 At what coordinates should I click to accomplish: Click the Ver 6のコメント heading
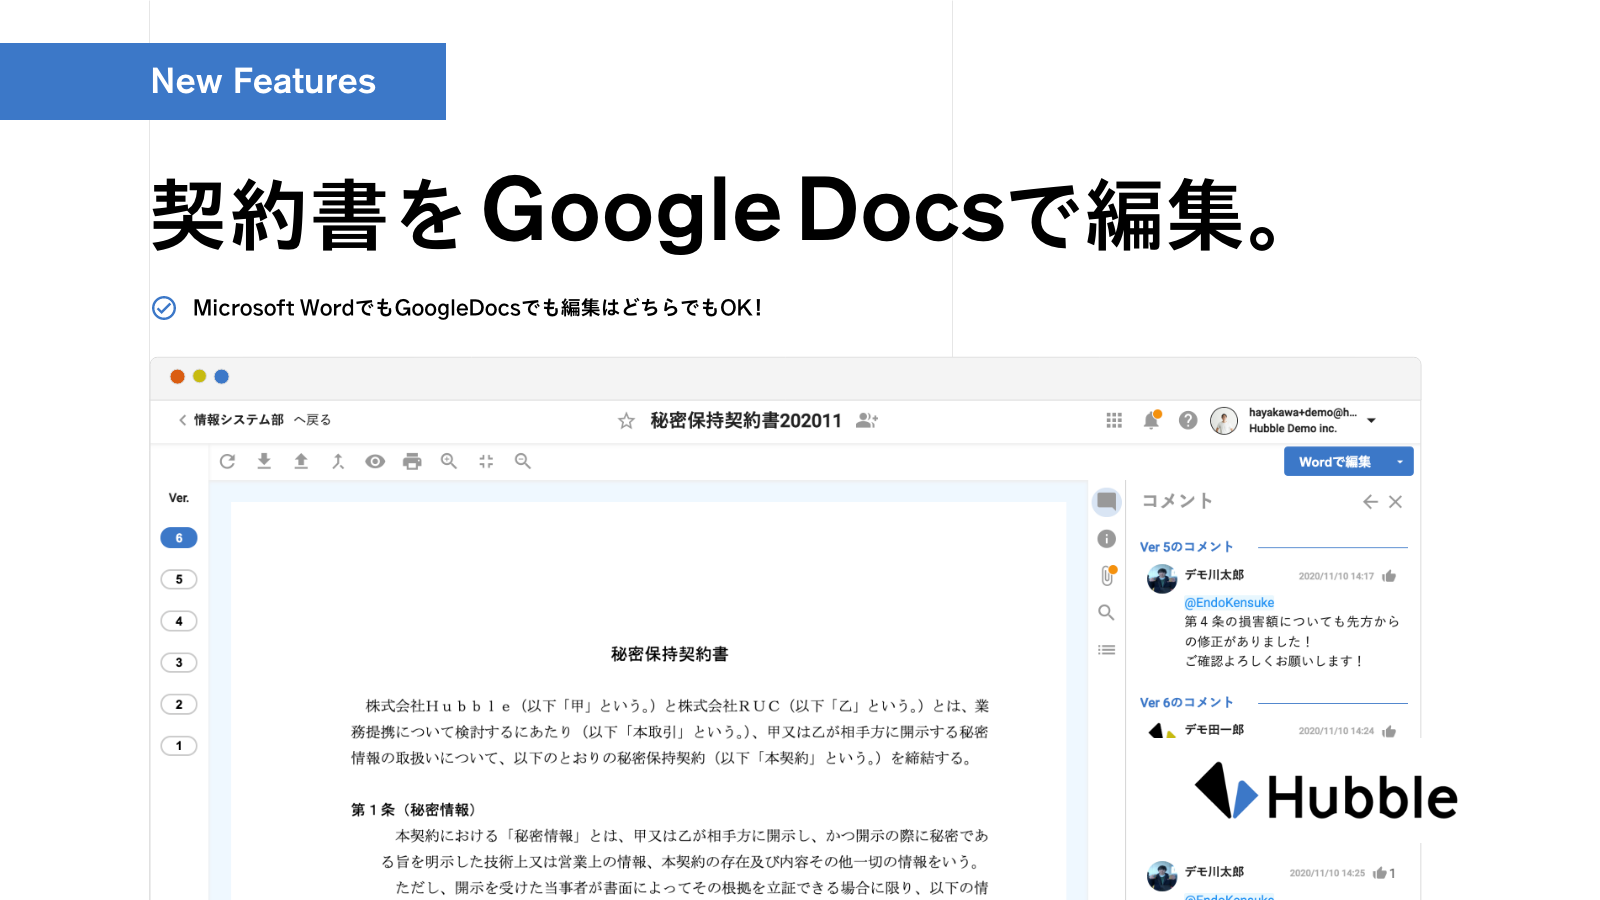pos(1187,703)
